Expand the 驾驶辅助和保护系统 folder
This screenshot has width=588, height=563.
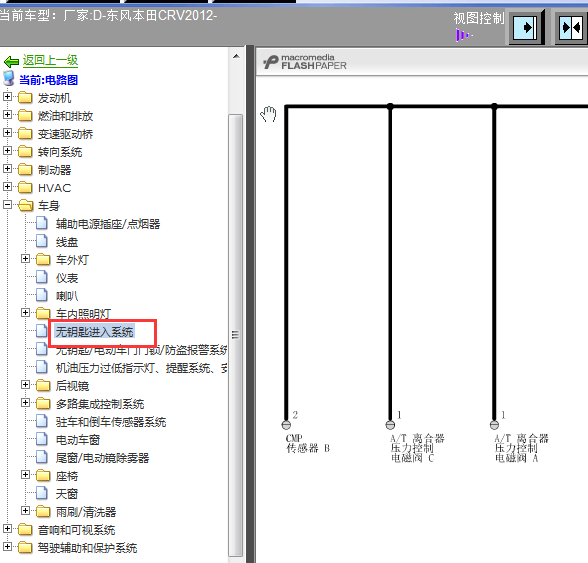pyautogui.click(x=7, y=547)
